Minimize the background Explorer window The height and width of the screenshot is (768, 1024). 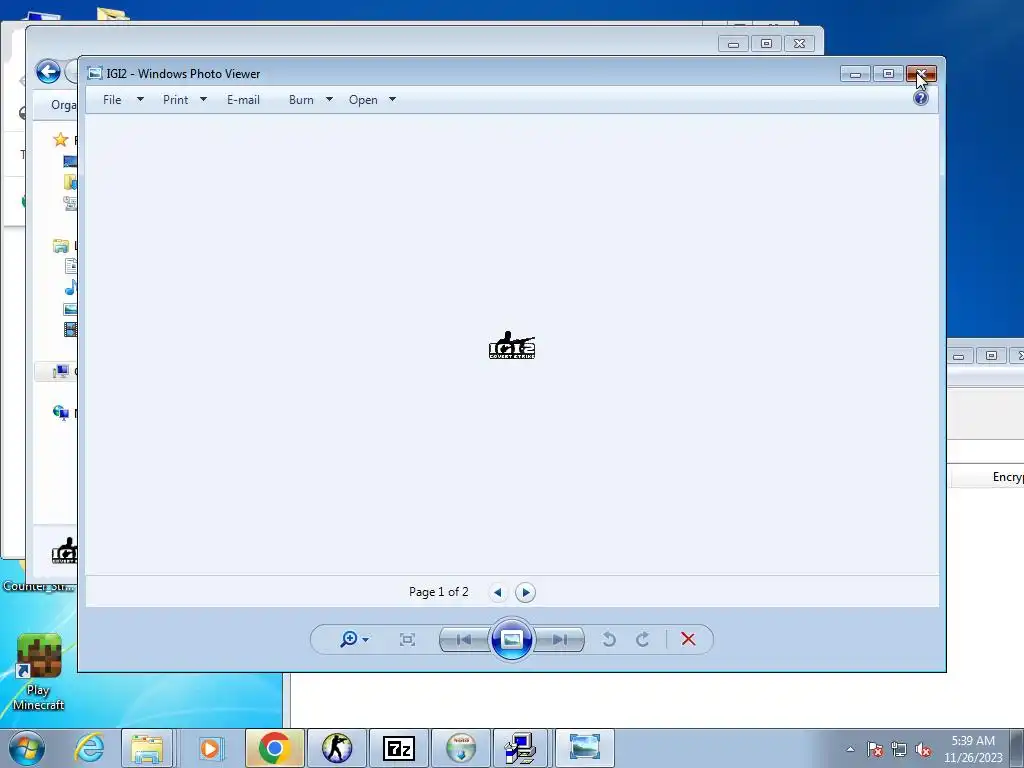pos(733,44)
